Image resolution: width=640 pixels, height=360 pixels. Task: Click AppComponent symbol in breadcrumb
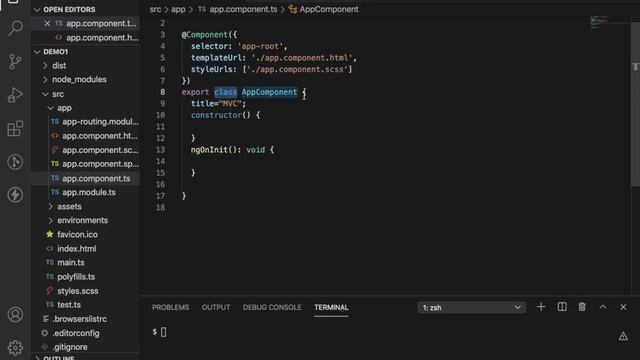click(x=329, y=9)
